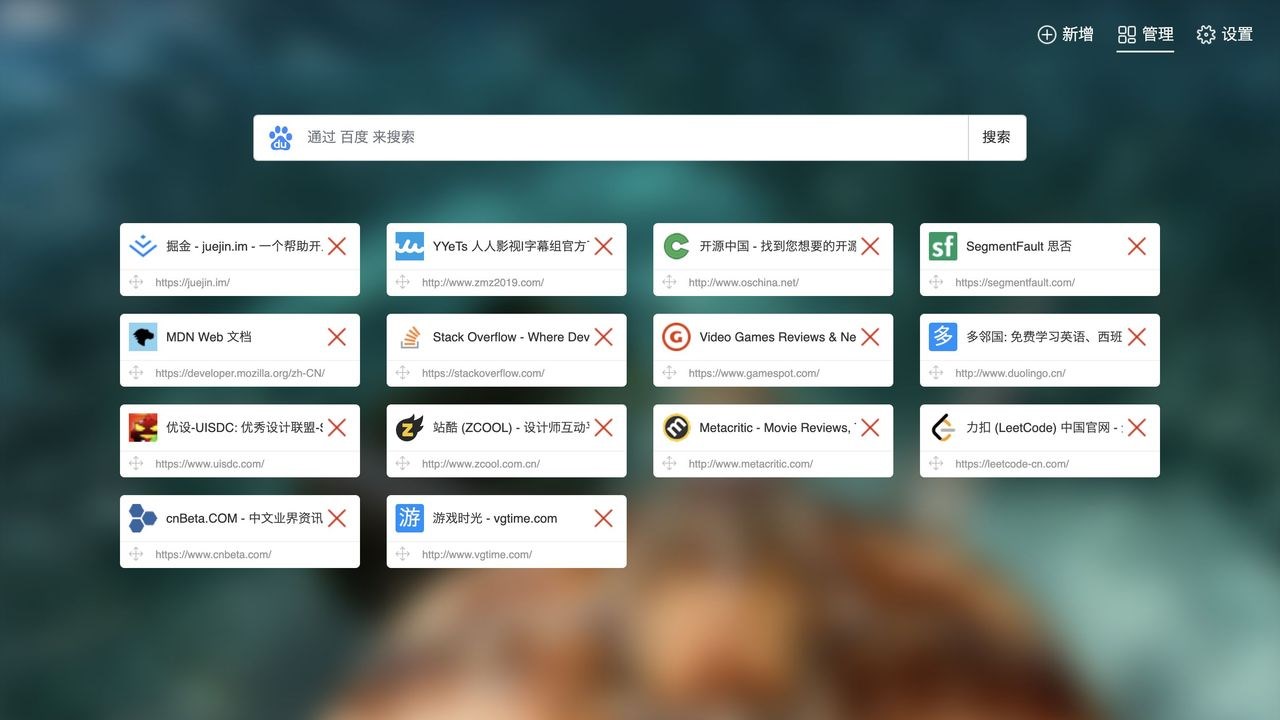
Task: Remove the SegmentFault 思否 shortcut
Action: point(1137,246)
